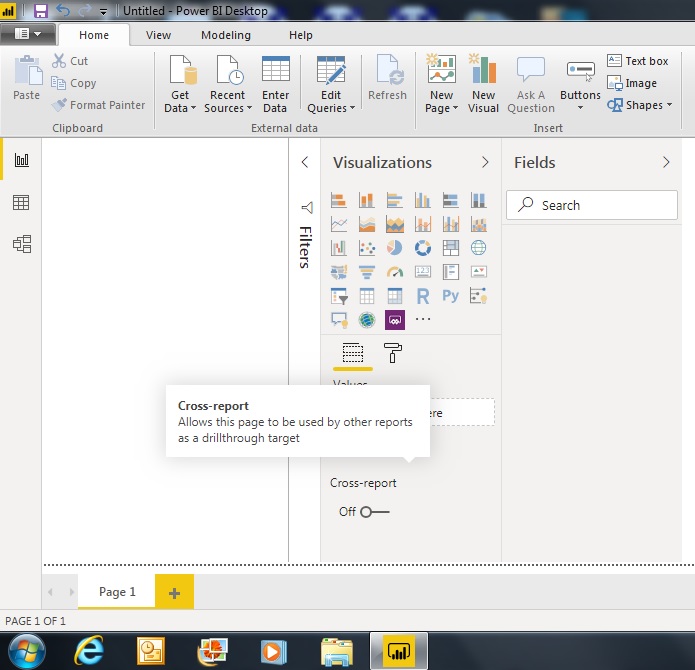Select the map globe visual

click(x=478, y=248)
